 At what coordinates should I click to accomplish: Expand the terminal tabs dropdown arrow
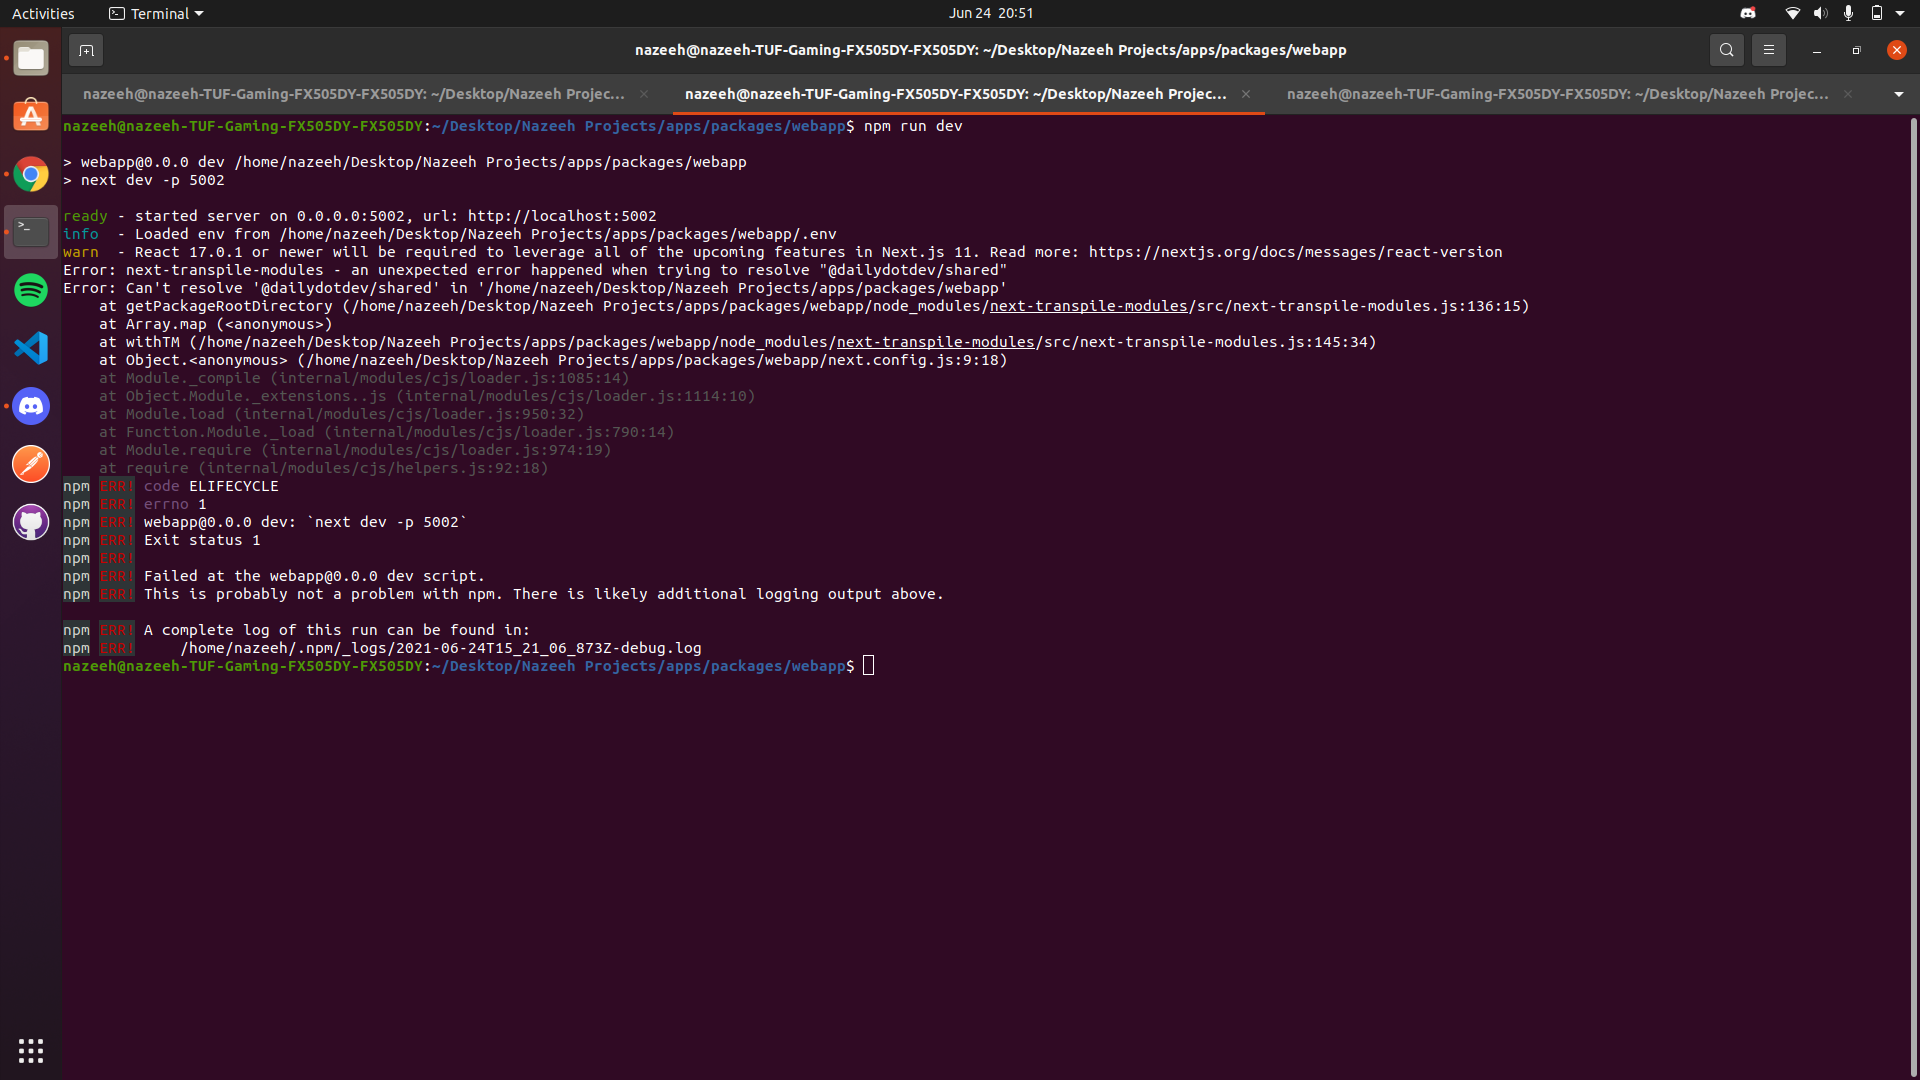tap(1898, 94)
